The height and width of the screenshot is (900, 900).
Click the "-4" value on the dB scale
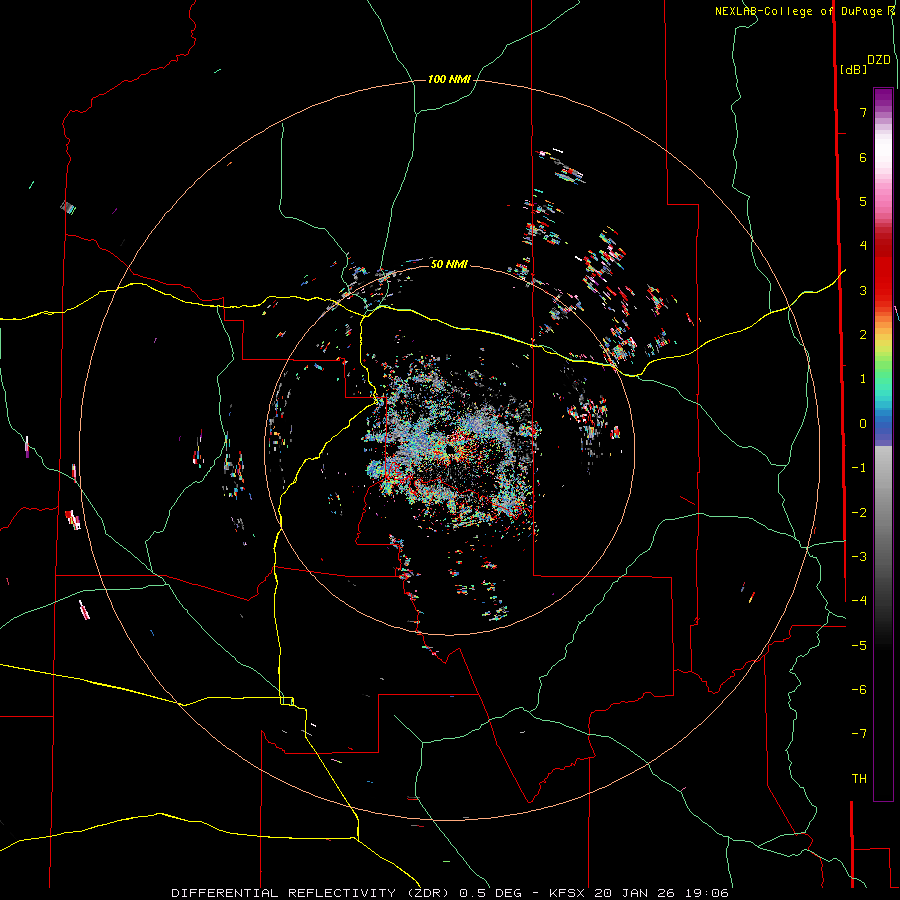point(859,601)
